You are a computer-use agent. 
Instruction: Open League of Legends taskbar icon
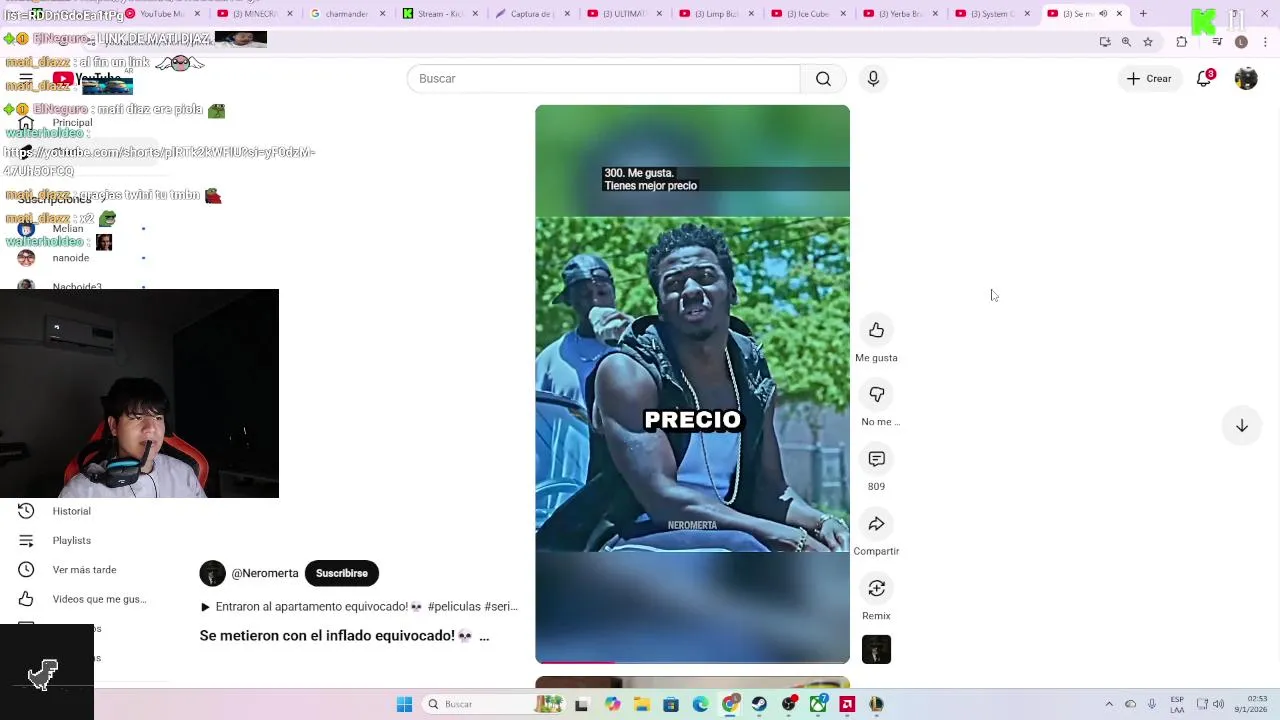coord(877,704)
